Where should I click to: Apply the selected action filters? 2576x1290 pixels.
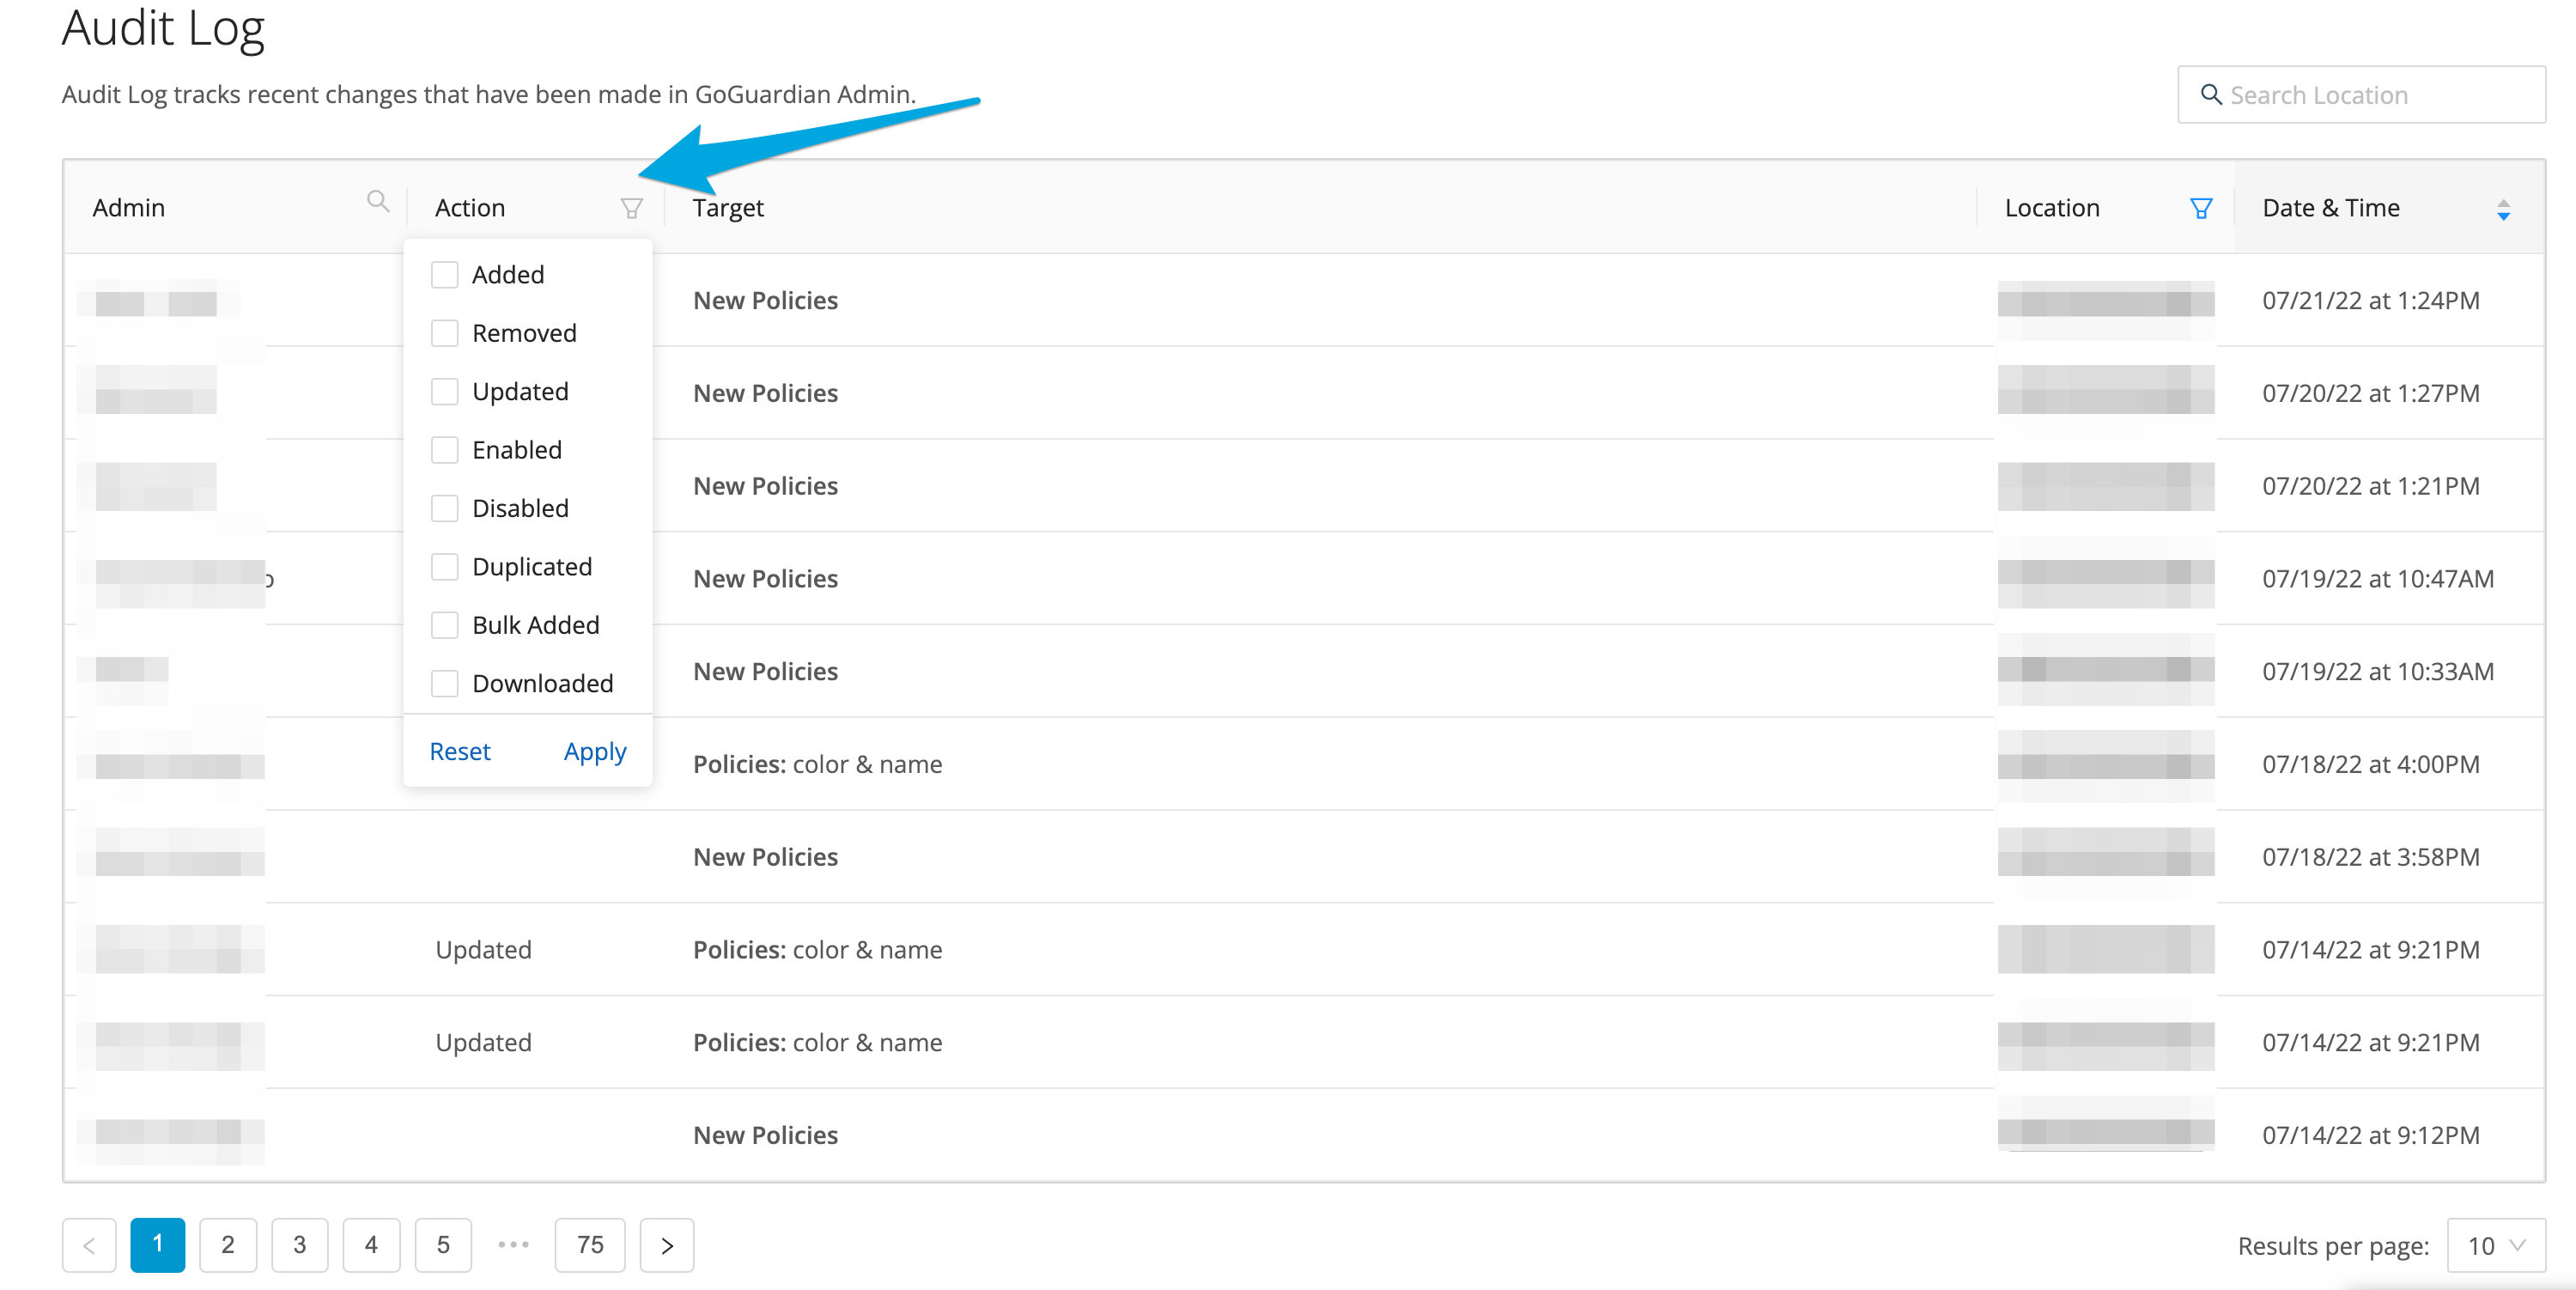(595, 751)
